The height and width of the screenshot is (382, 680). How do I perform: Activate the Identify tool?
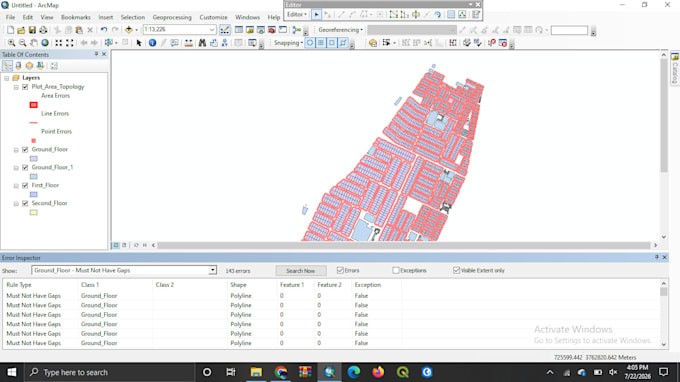(x=152, y=43)
